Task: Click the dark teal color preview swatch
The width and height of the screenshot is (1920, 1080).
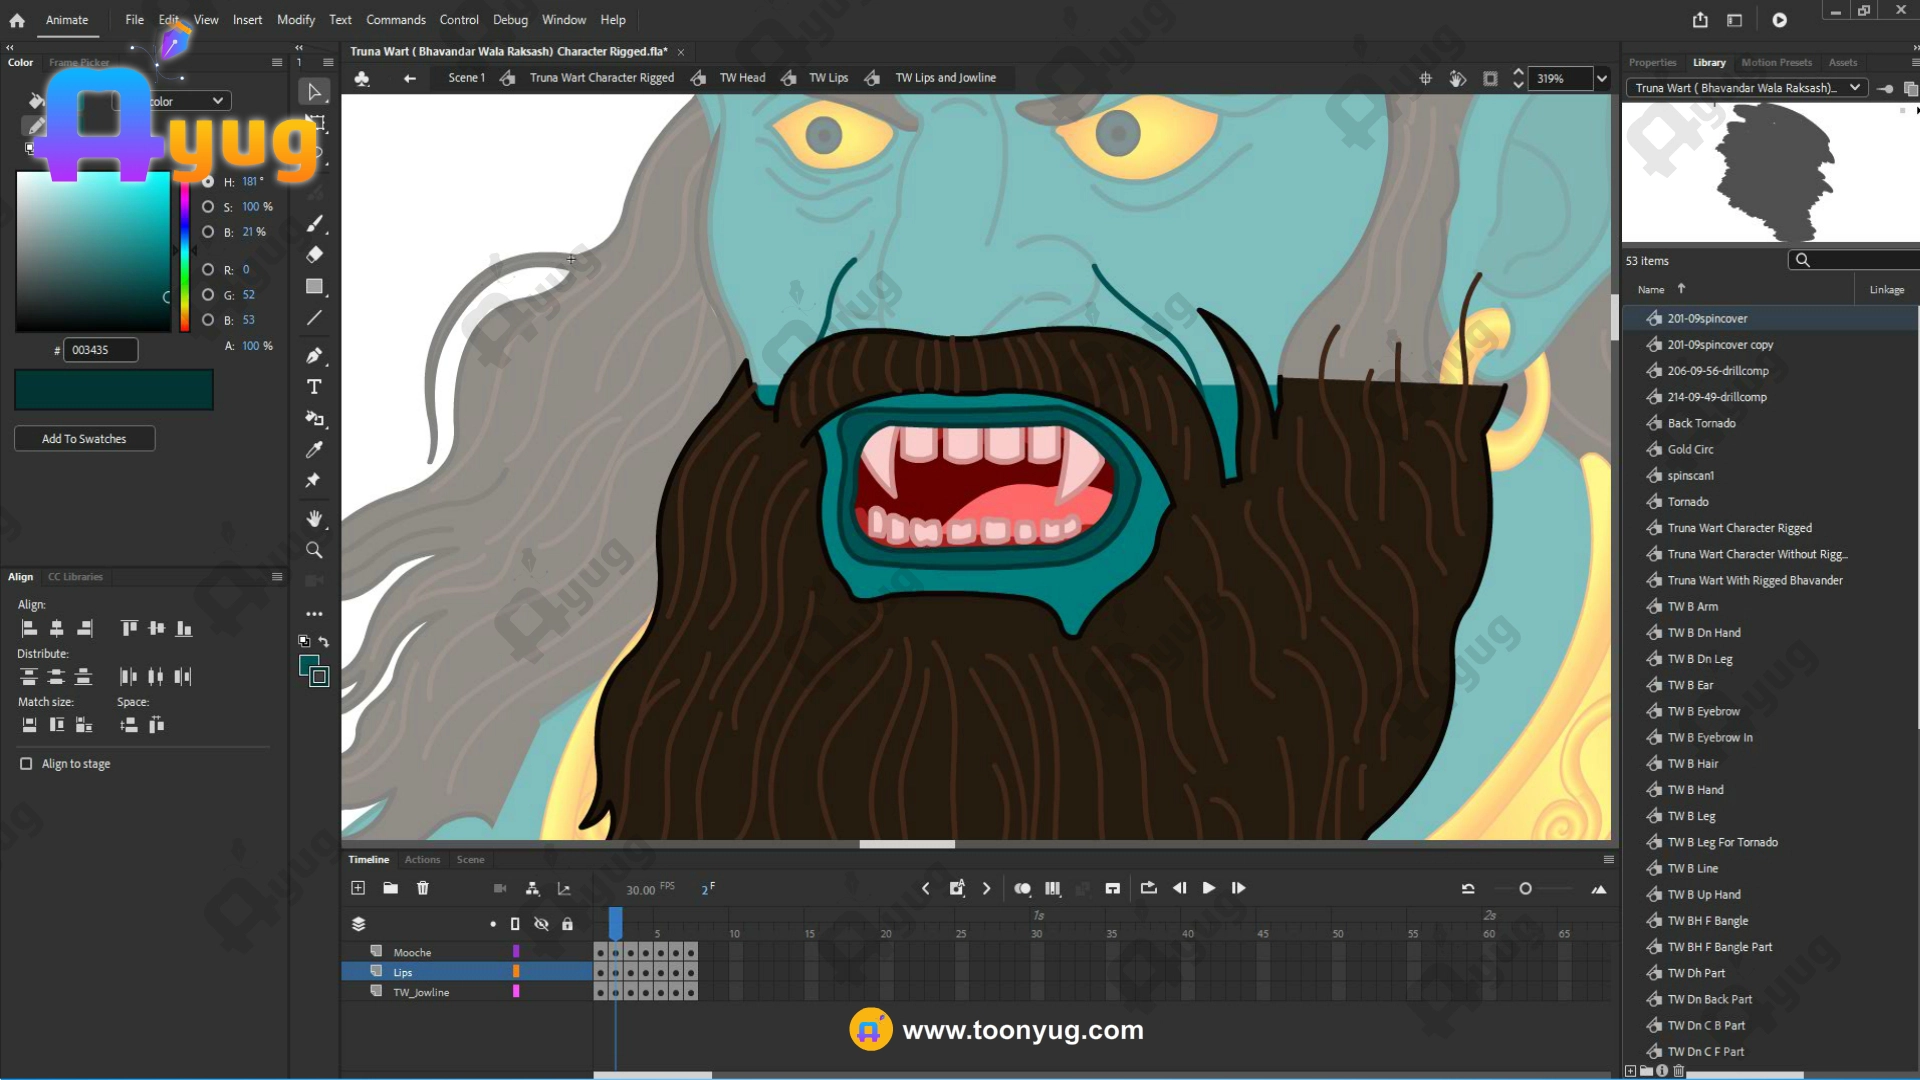Action: pos(113,390)
